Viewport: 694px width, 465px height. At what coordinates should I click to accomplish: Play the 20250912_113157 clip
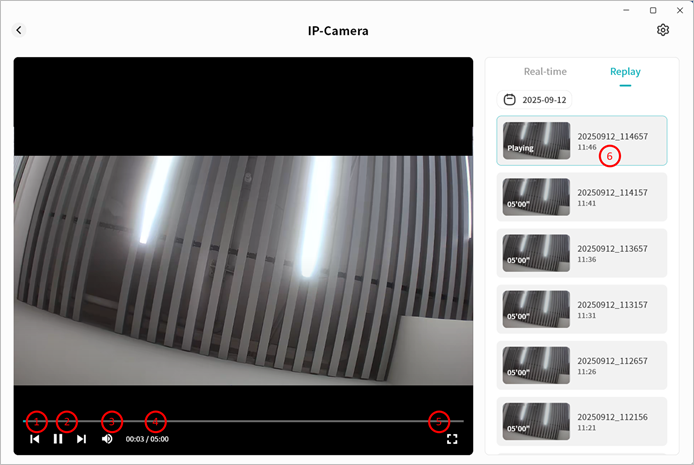click(x=582, y=309)
